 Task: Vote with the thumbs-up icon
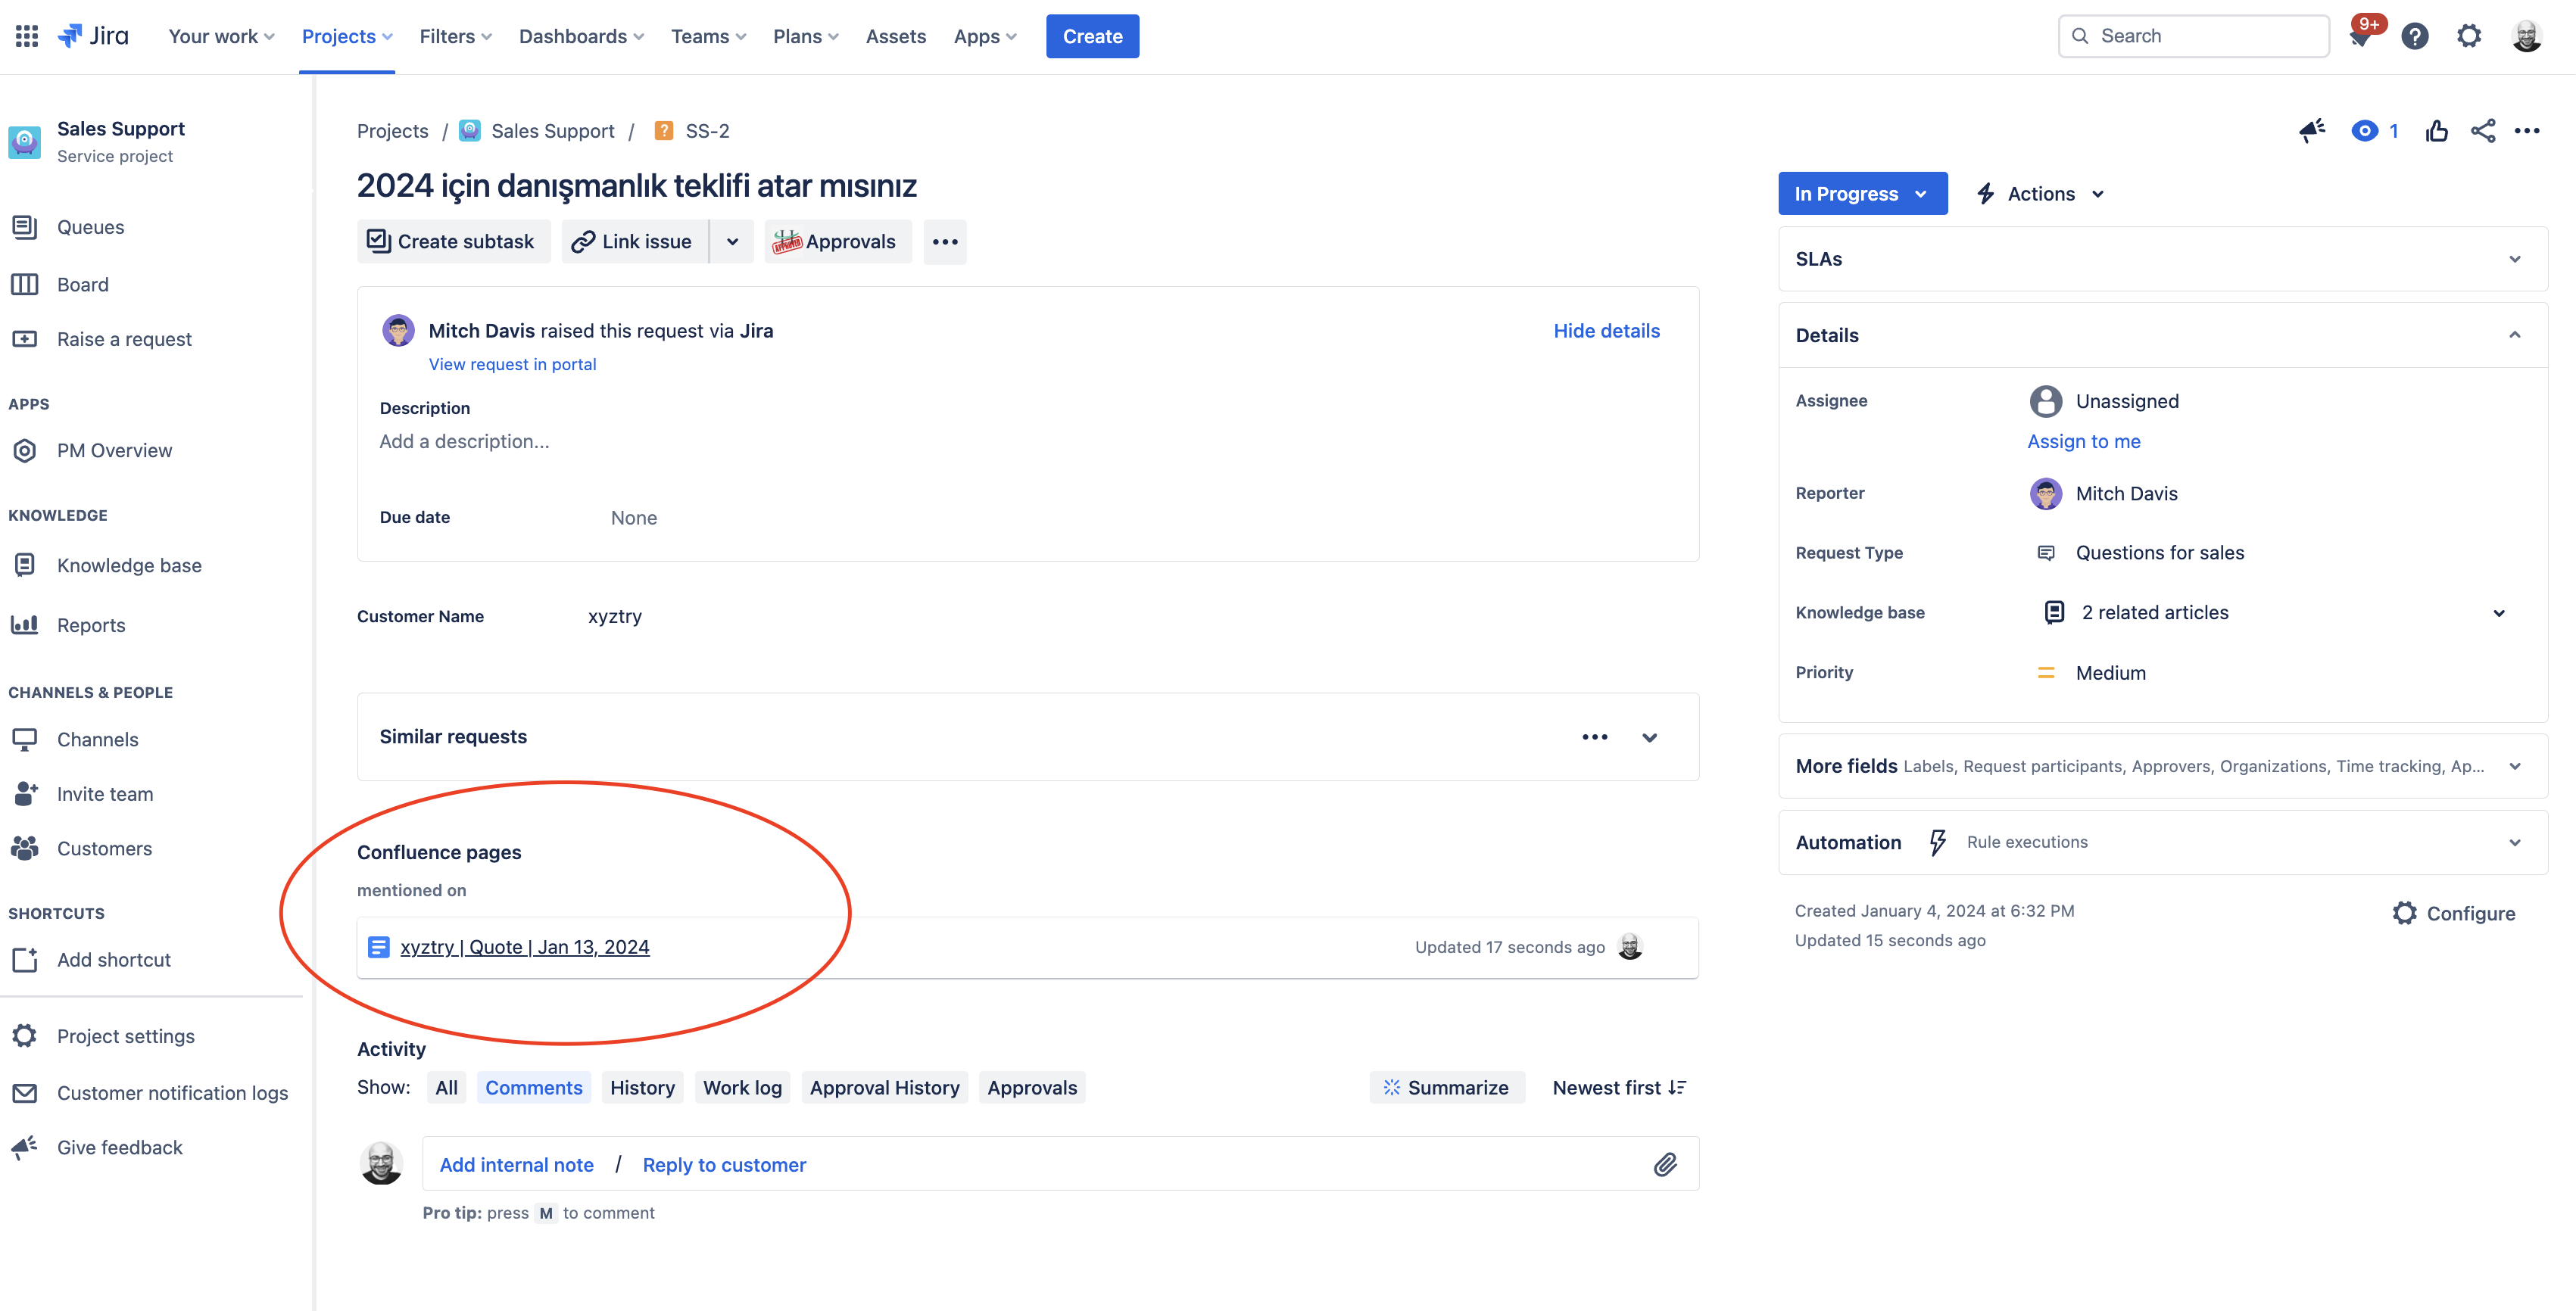[2437, 130]
